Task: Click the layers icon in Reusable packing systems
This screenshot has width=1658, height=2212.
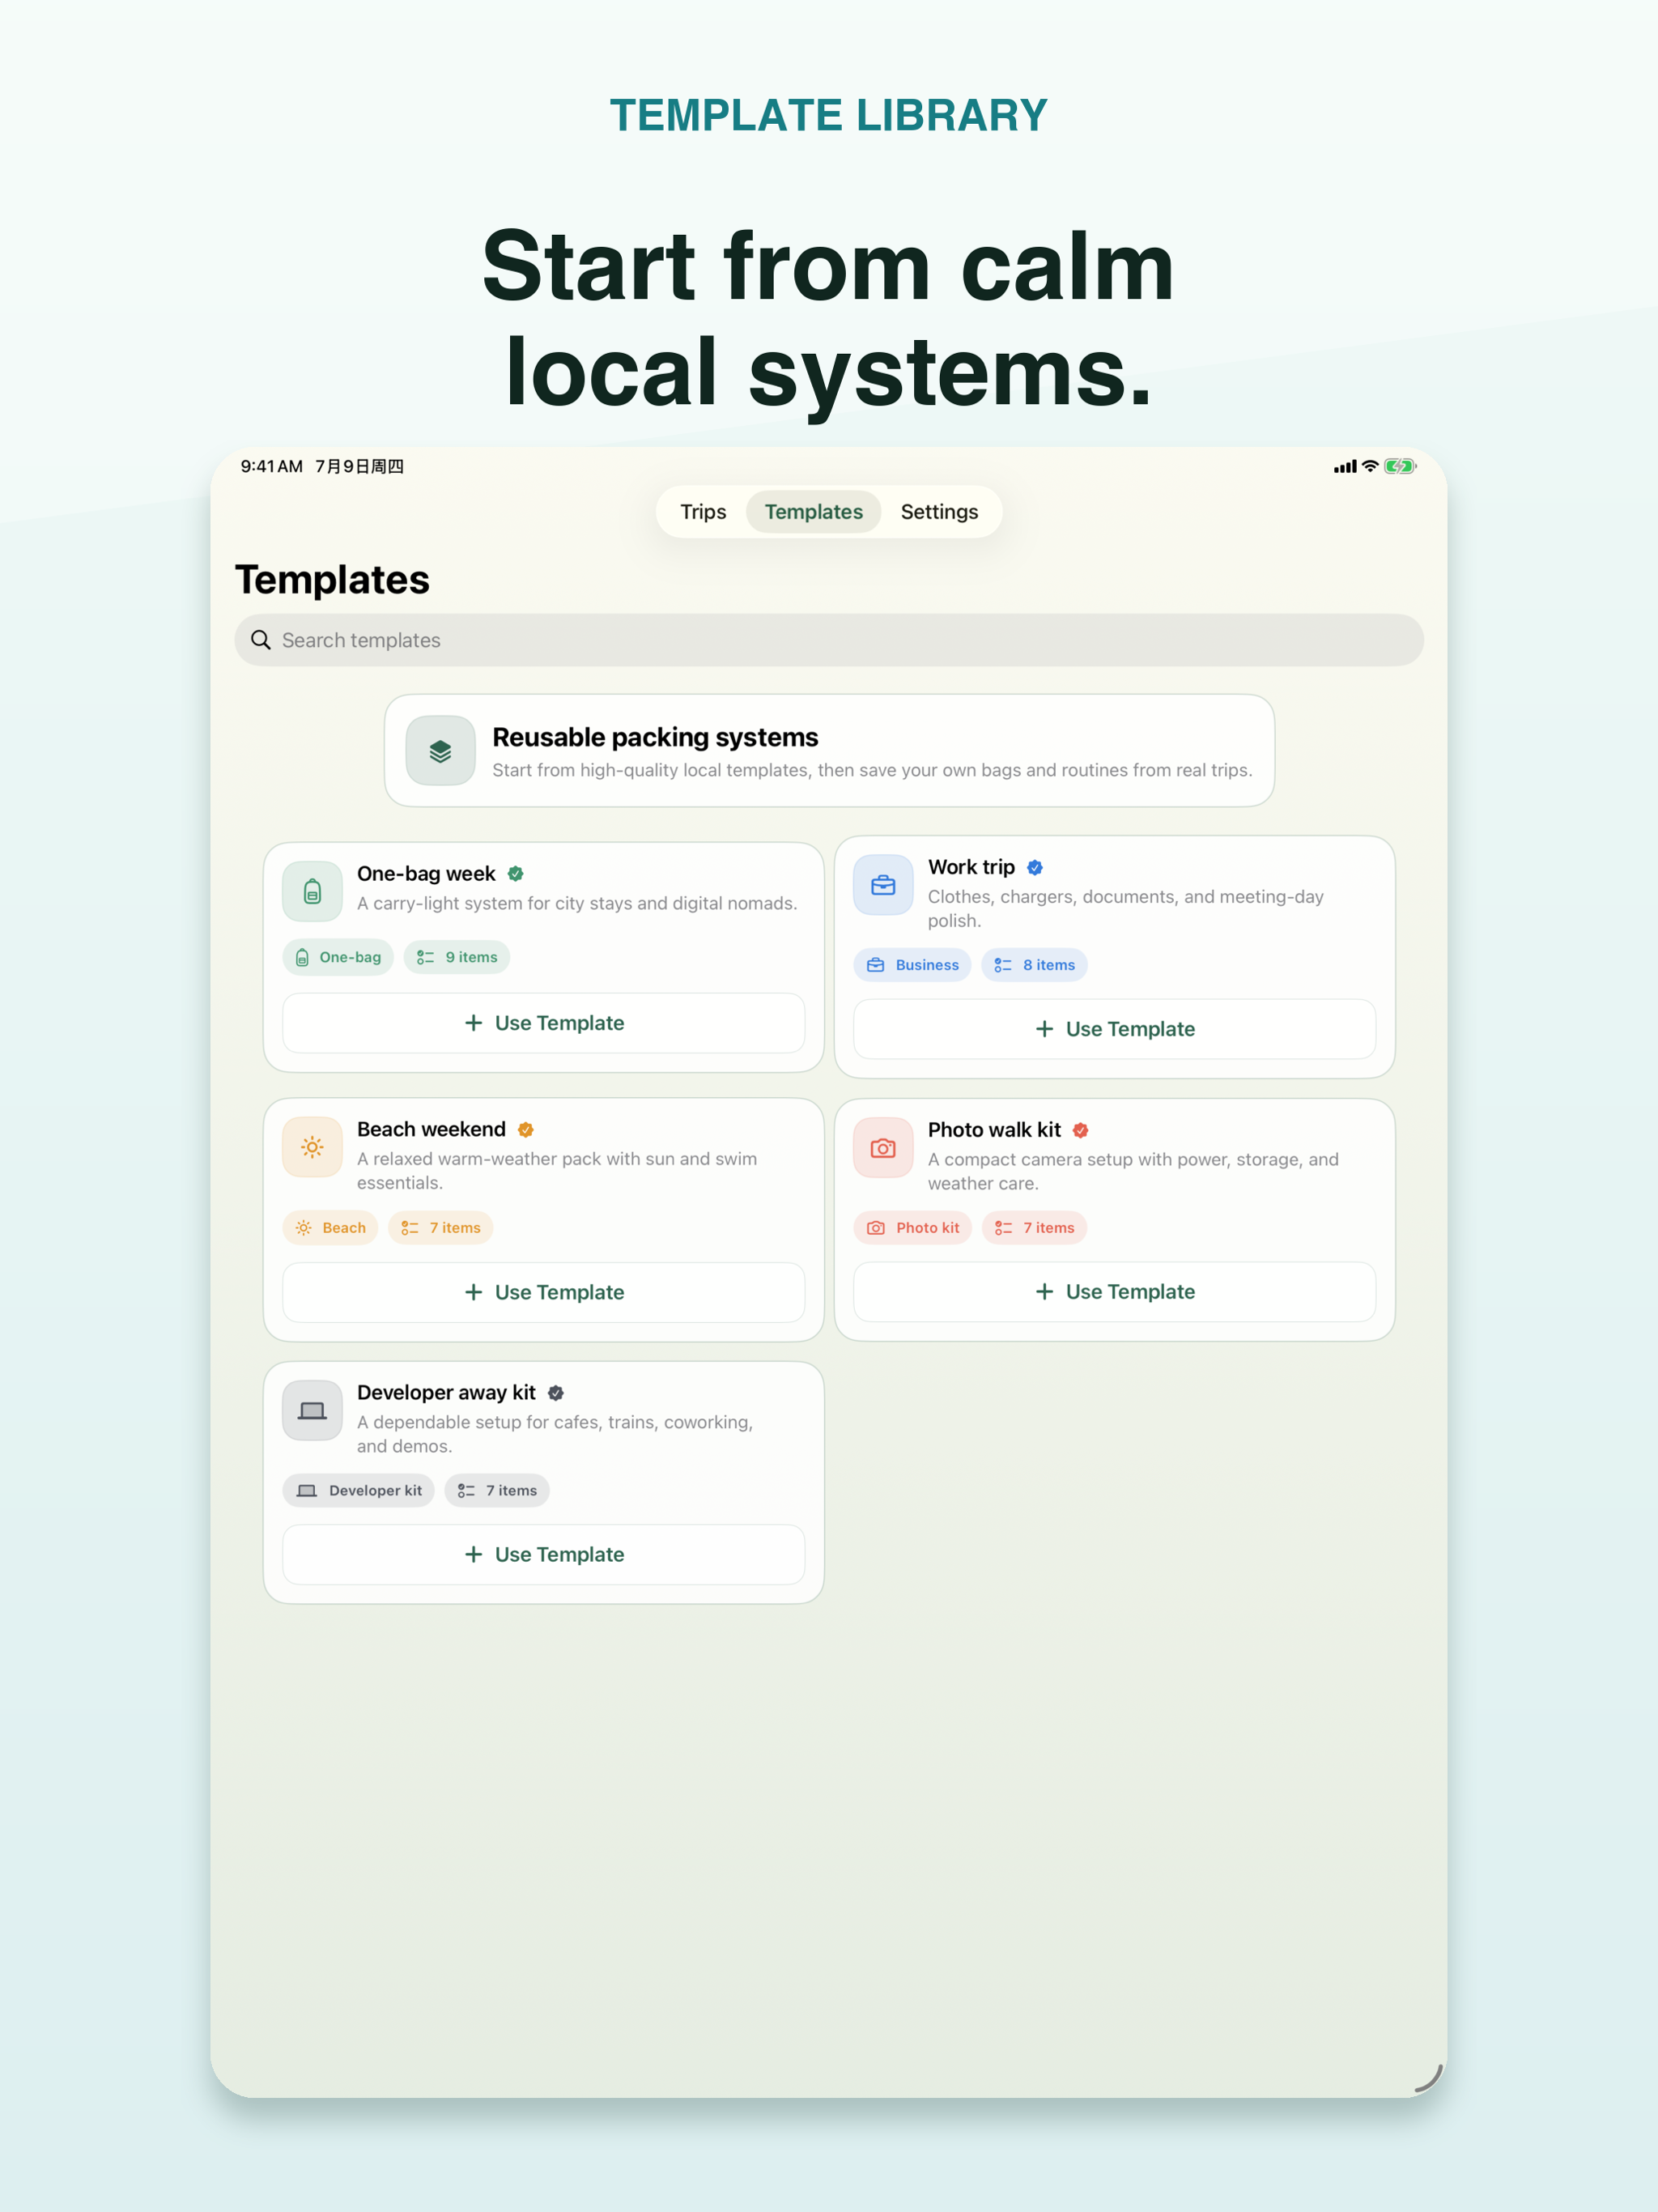Action: (x=440, y=751)
